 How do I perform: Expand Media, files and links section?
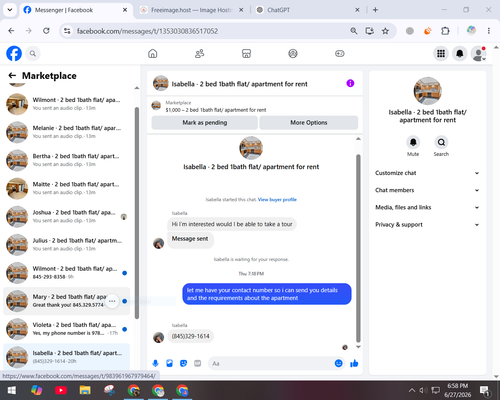427,207
